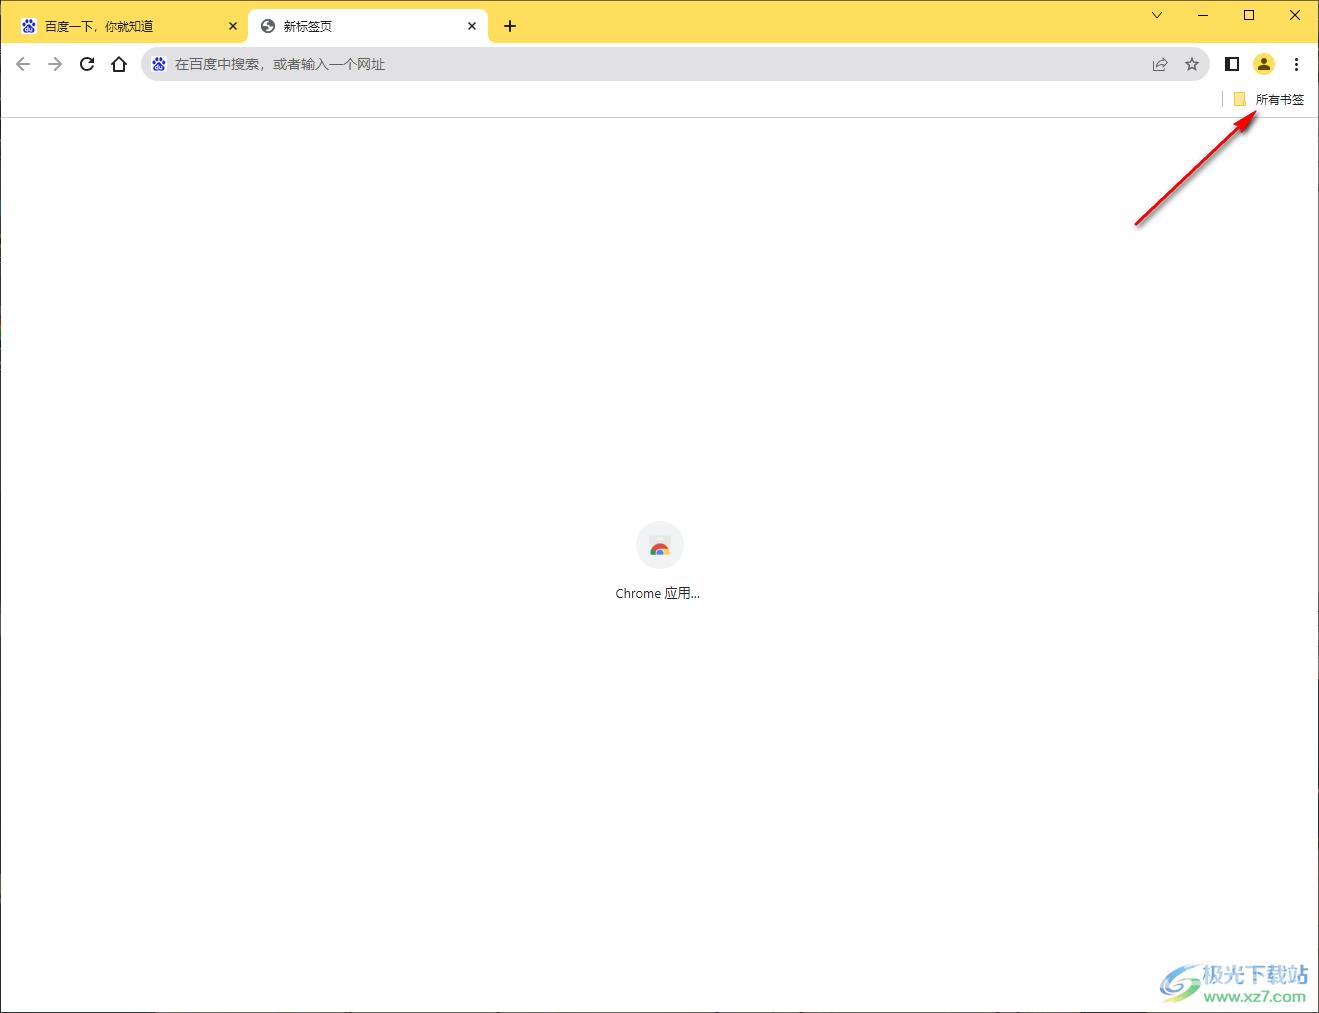
Task: Switch to the 新标签页 tab
Action: 368,26
